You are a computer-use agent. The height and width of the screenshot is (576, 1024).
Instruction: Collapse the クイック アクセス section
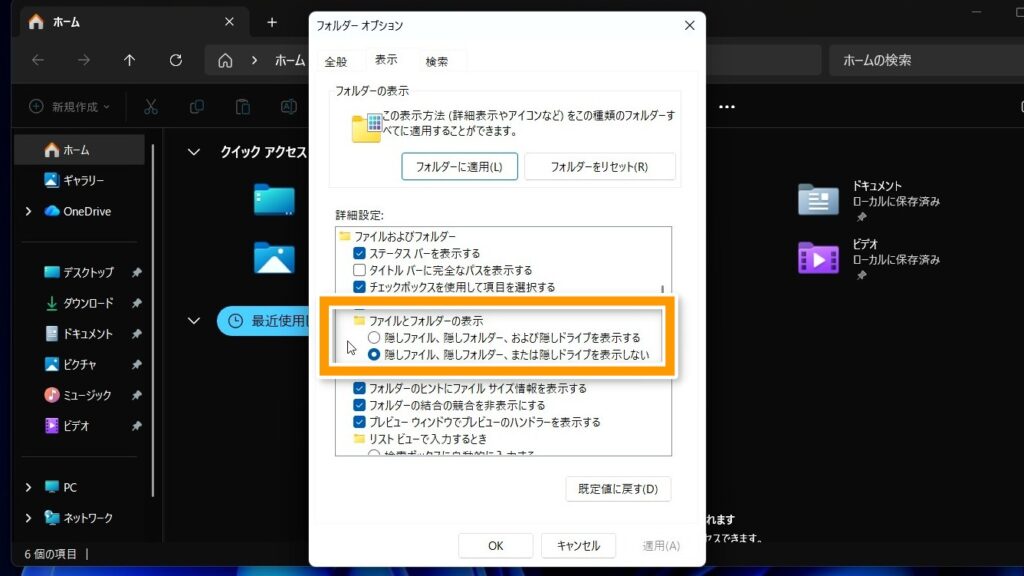click(x=194, y=152)
